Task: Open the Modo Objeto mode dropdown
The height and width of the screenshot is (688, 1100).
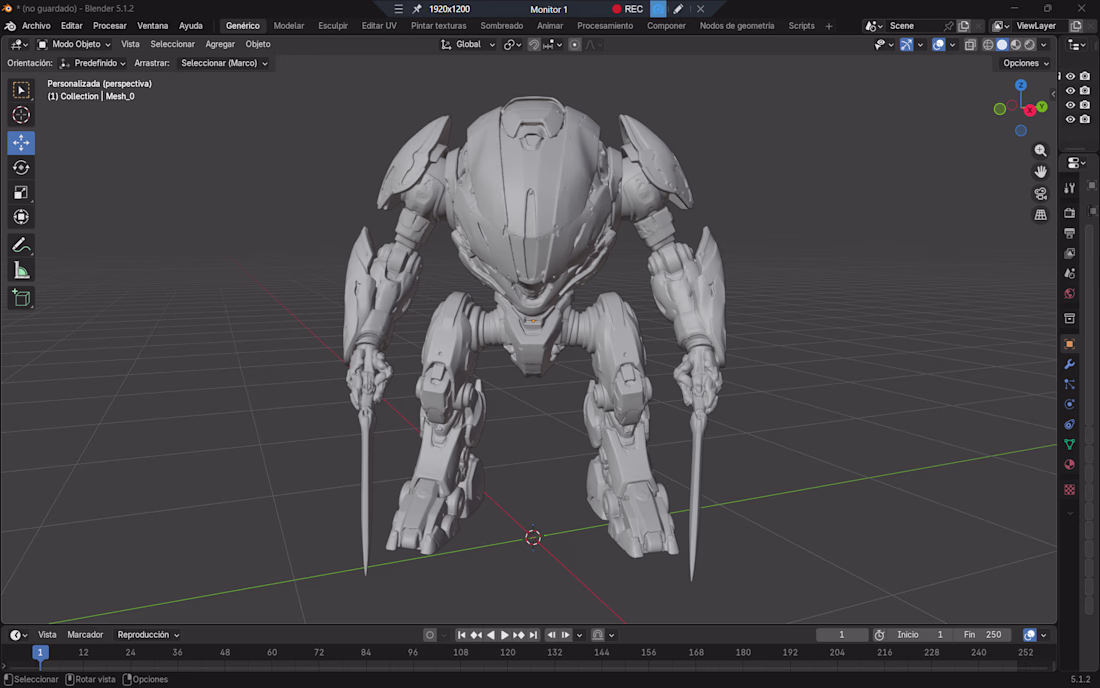Action: (74, 44)
